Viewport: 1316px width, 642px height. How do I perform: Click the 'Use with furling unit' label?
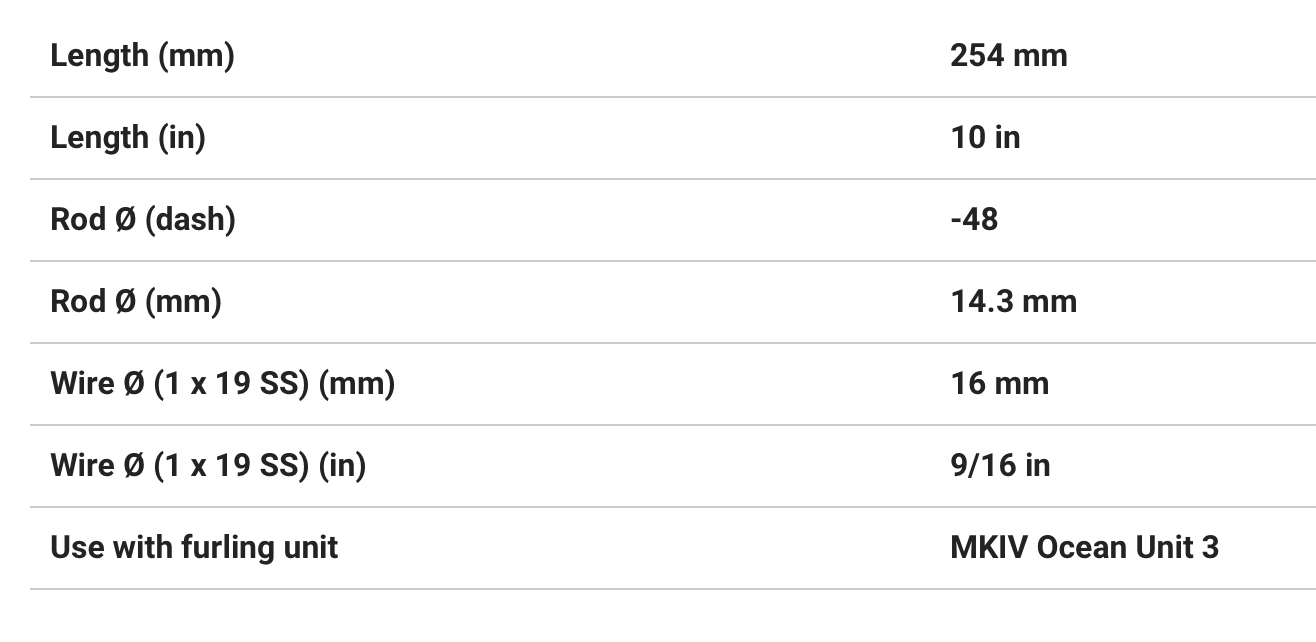tap(194, 547)
